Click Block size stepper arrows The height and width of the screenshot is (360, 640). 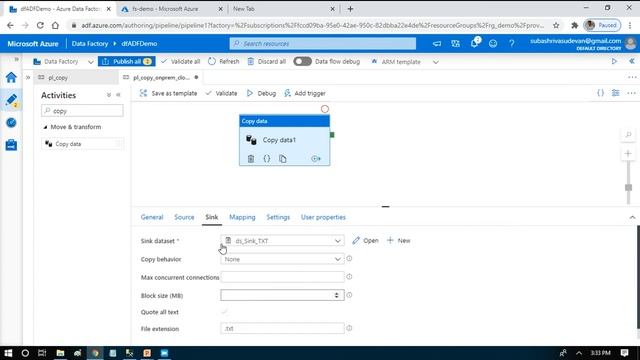coord(337,295)
